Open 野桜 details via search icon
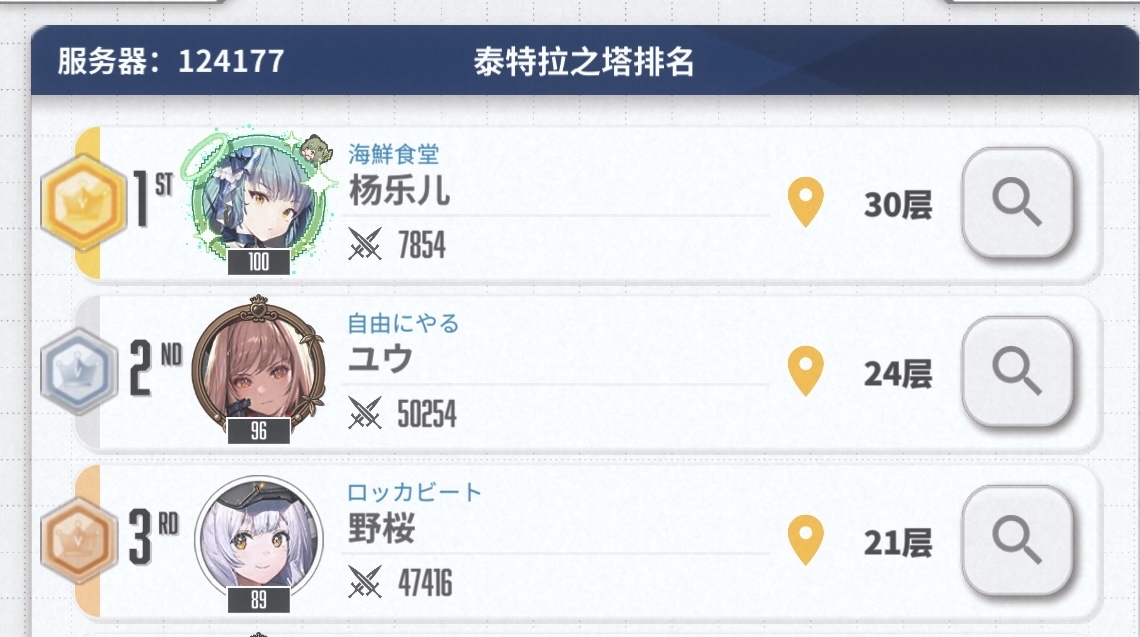Viewport: 1140px width, 637px height. pos(1017,541)
